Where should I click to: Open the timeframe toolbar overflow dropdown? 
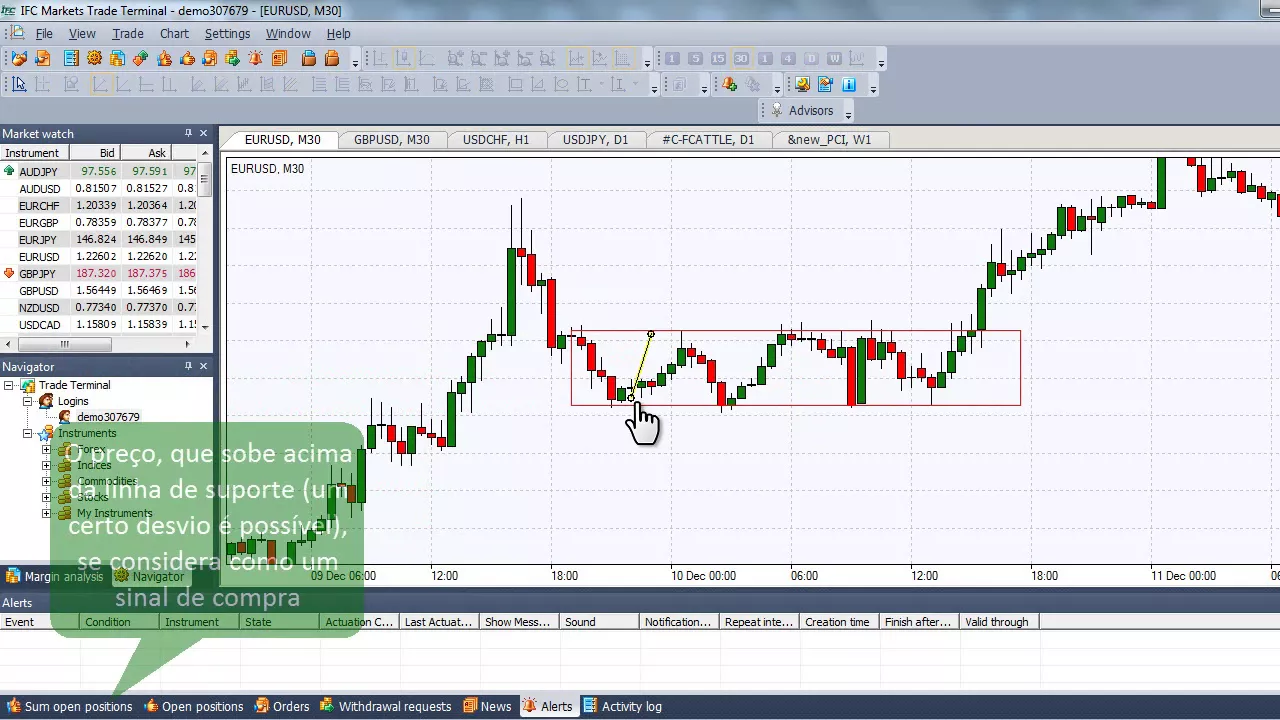click(x=880, y=63)
